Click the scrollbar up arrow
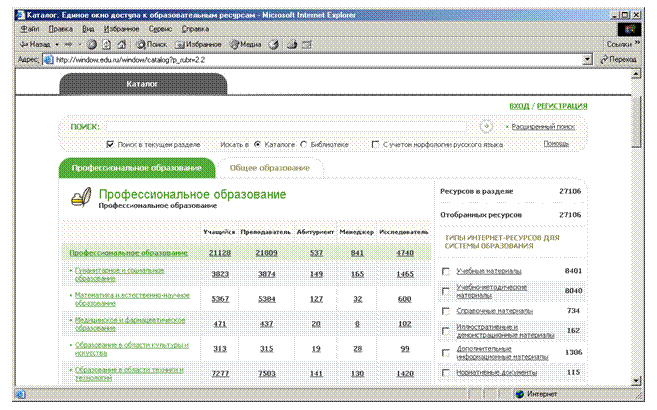This screenshot has width=657, height=410. click(636, 74)
